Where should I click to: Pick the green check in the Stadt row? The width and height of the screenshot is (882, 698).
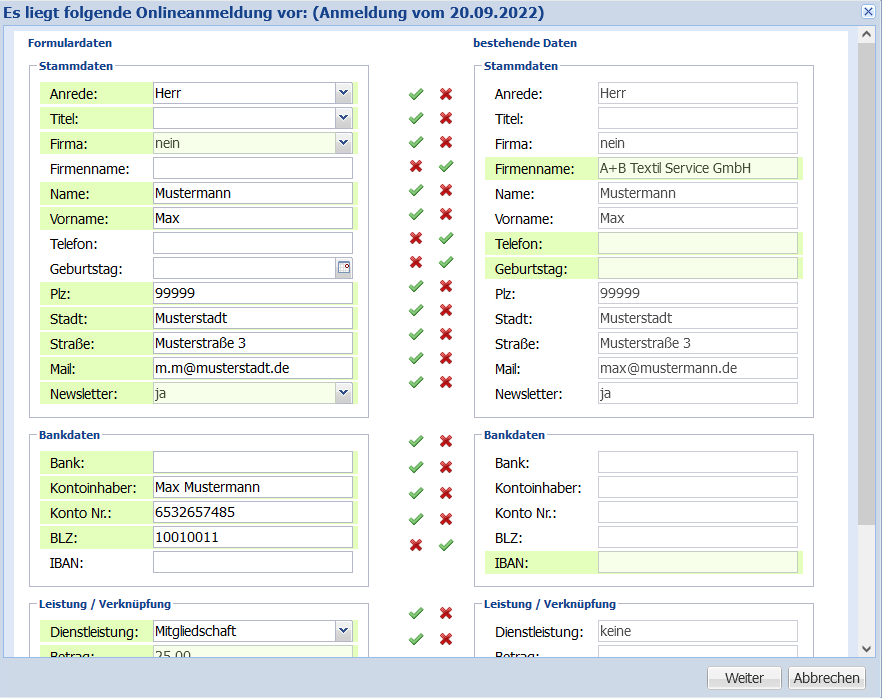(416, 310)
